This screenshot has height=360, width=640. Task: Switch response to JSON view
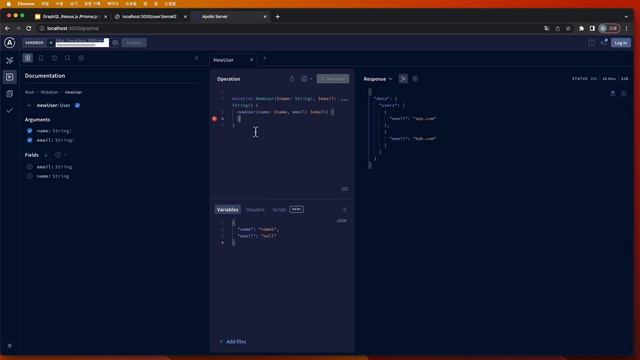403,79
